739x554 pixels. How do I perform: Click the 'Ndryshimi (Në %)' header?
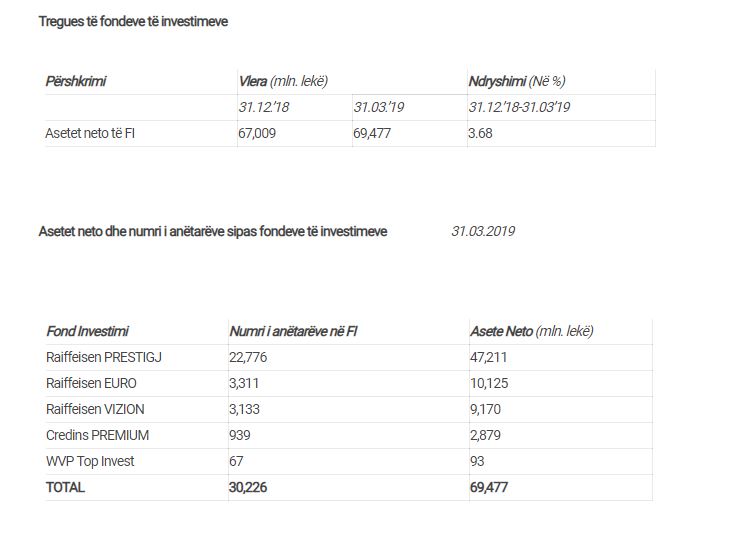tap(516, 81)
